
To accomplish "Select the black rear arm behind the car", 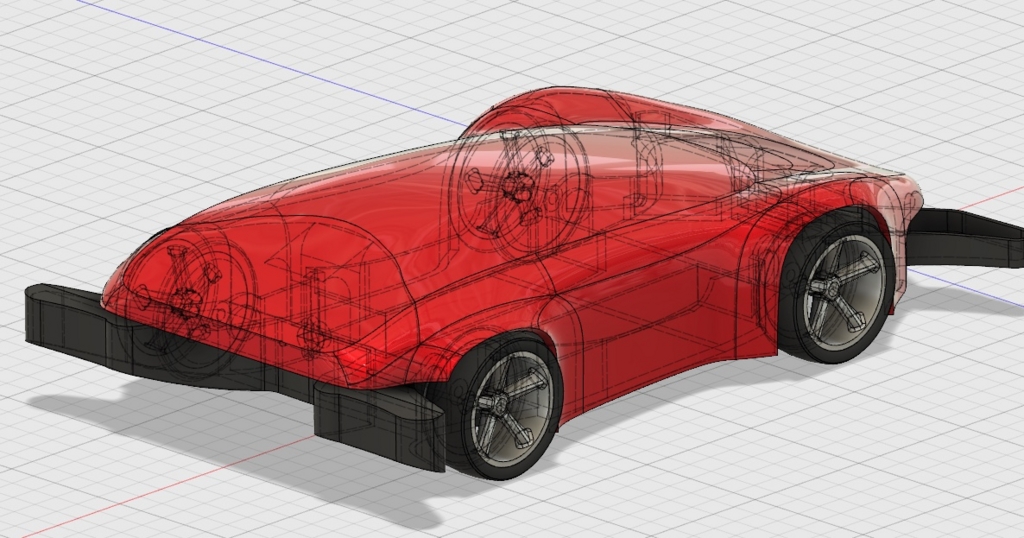I will coord(965,236).
